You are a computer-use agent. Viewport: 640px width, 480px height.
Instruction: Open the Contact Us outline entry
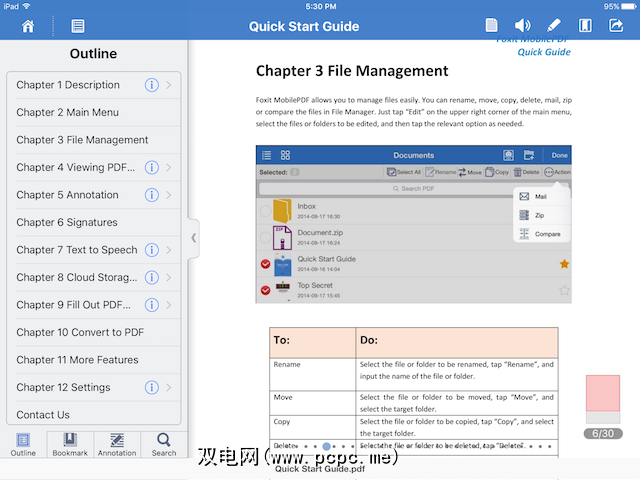[x=94, y=414]
